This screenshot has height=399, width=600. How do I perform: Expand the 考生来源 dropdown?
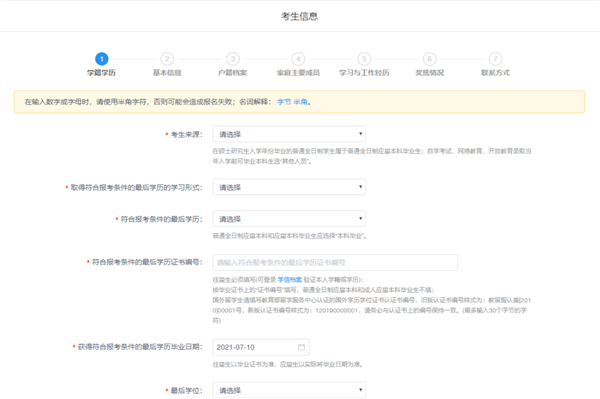289,134
